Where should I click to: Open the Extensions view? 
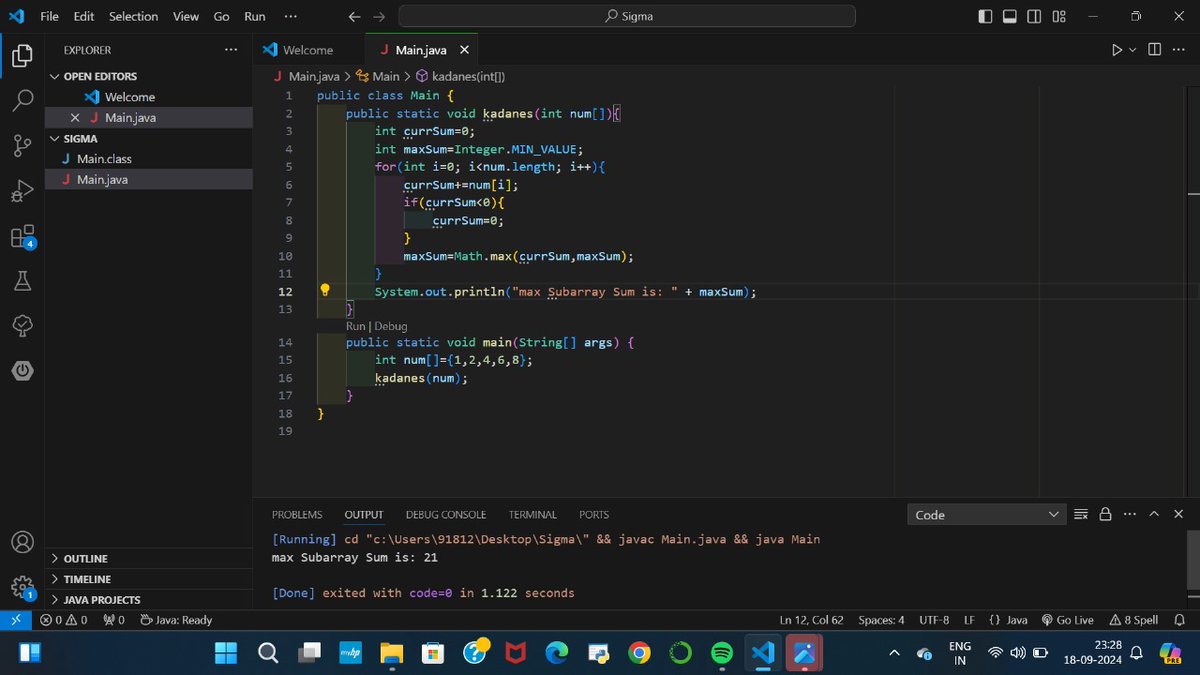[22, 237]
